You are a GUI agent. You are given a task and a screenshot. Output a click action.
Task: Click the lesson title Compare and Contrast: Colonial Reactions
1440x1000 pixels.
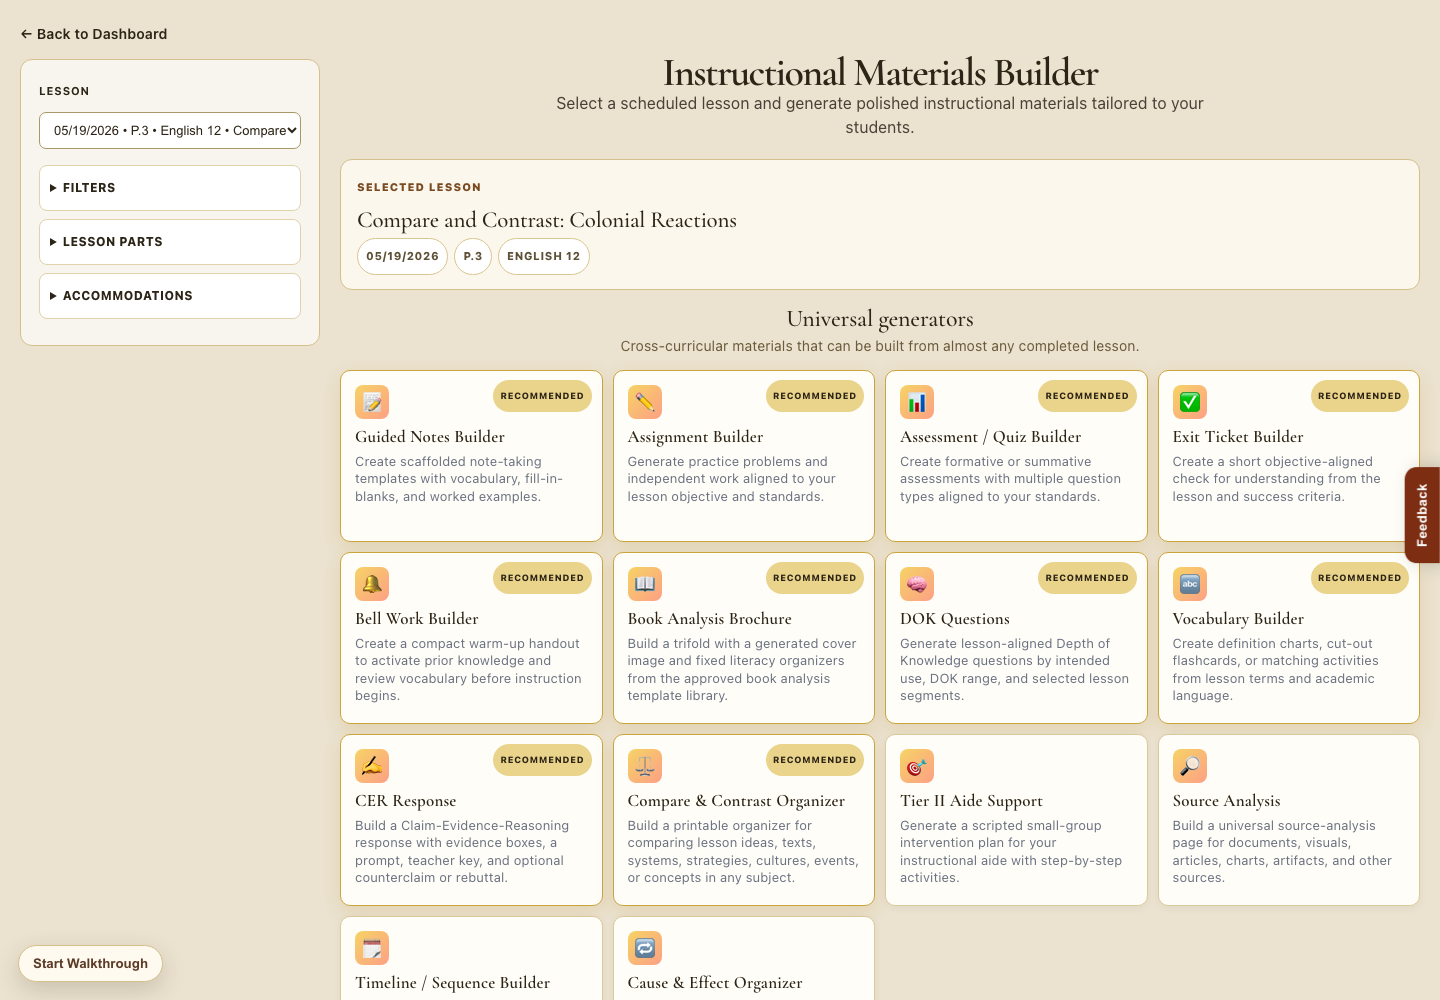point(547,220)
